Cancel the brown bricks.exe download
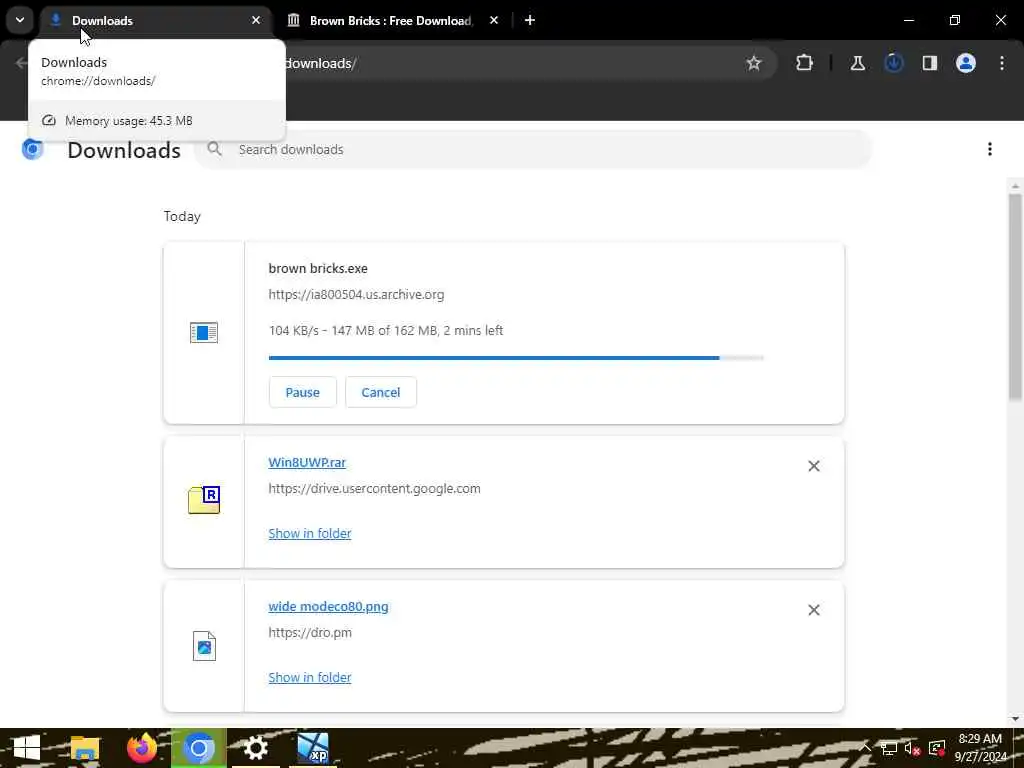Screen dimensions: 1024x768 coord(381,392)
